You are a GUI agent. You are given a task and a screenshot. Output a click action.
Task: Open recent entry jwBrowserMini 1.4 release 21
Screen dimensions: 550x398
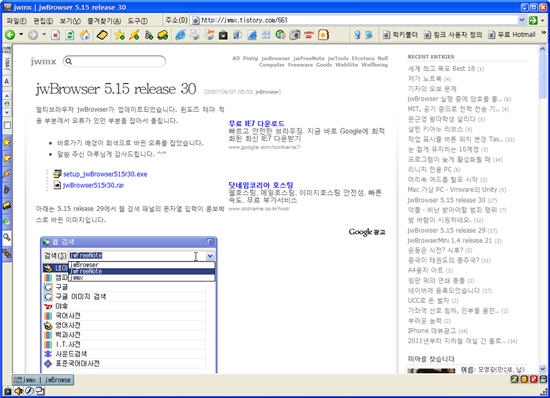(450, 240)
